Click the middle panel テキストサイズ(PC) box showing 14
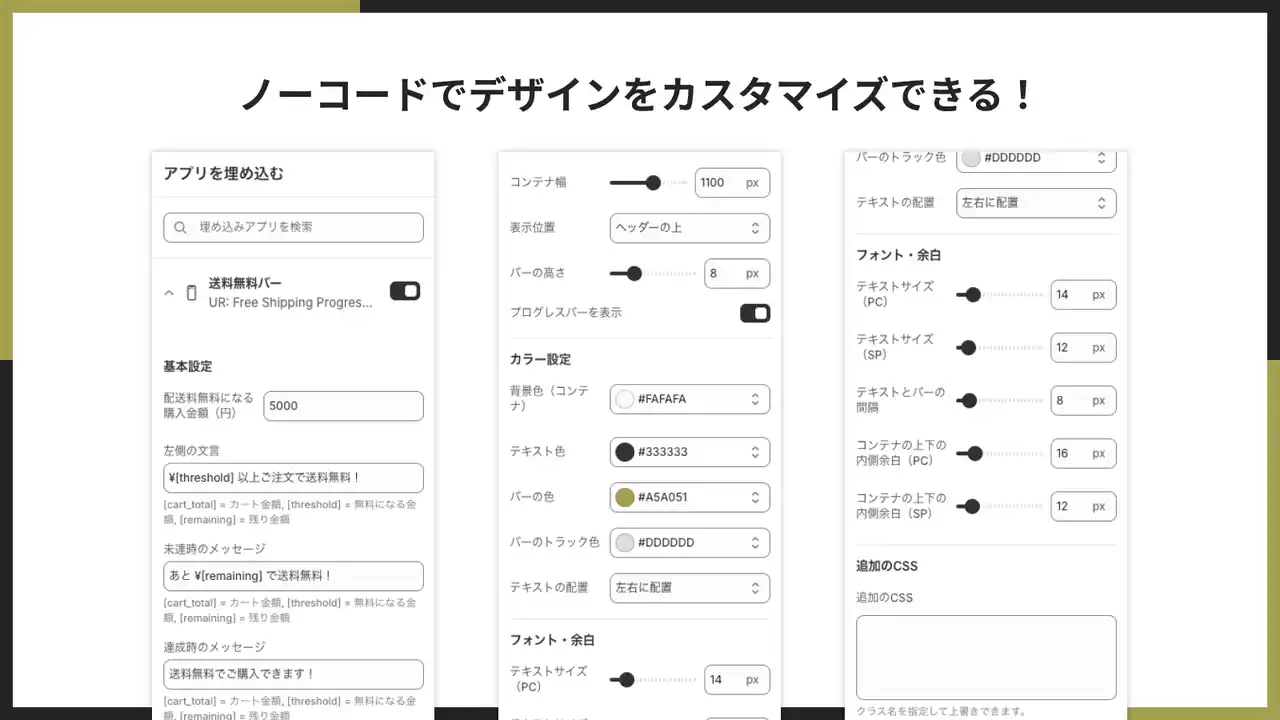Viewport: 1280px width, 720px height. point(737,680)
